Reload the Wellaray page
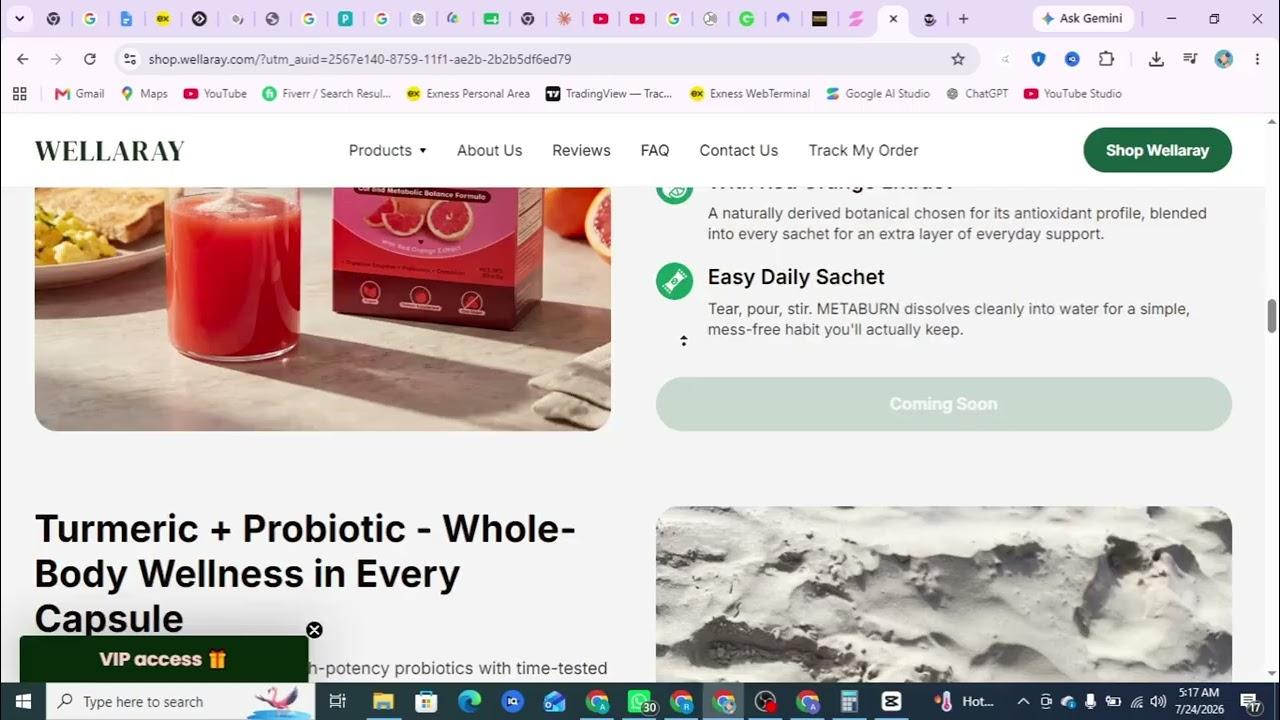1280x720 pixels. click(90, 59)
